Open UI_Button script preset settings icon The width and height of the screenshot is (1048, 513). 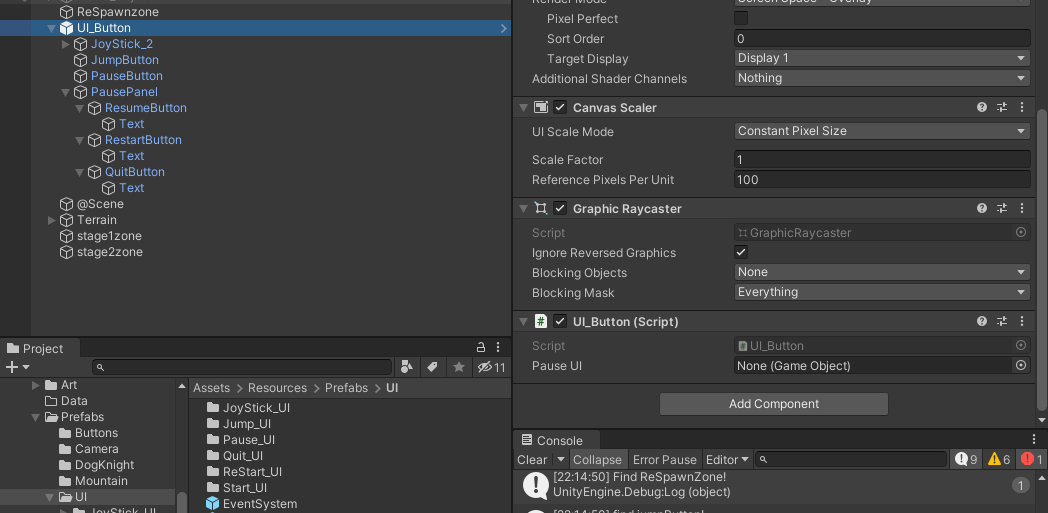1002,321
